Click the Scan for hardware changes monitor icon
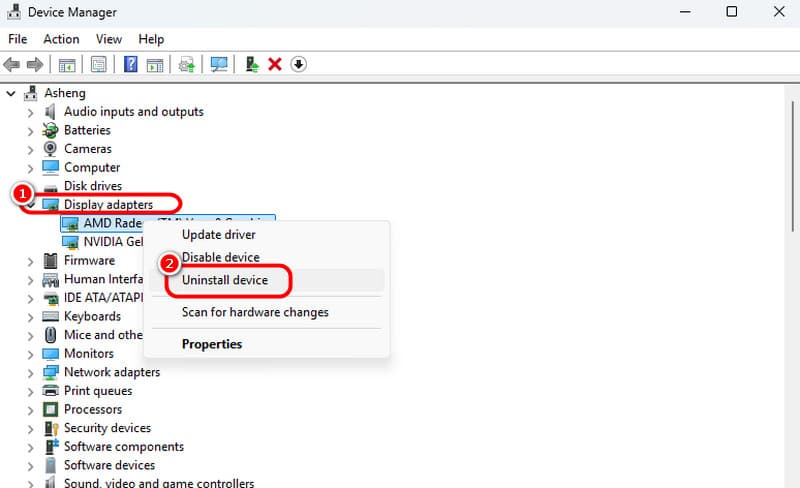800x488 pixels. [219, 64]
